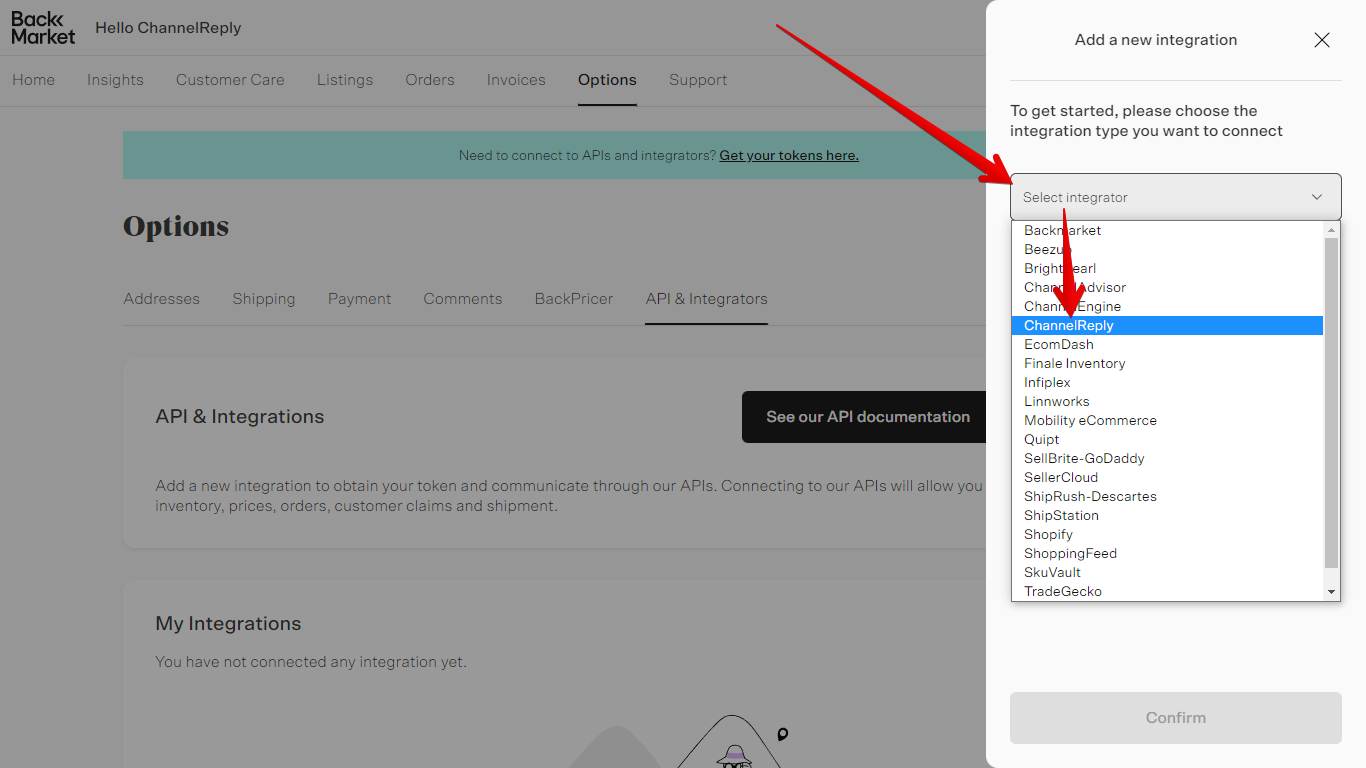
Task: Open the Select integrator dropdown
Action: pyautogui.click(x=1175, y=197)
